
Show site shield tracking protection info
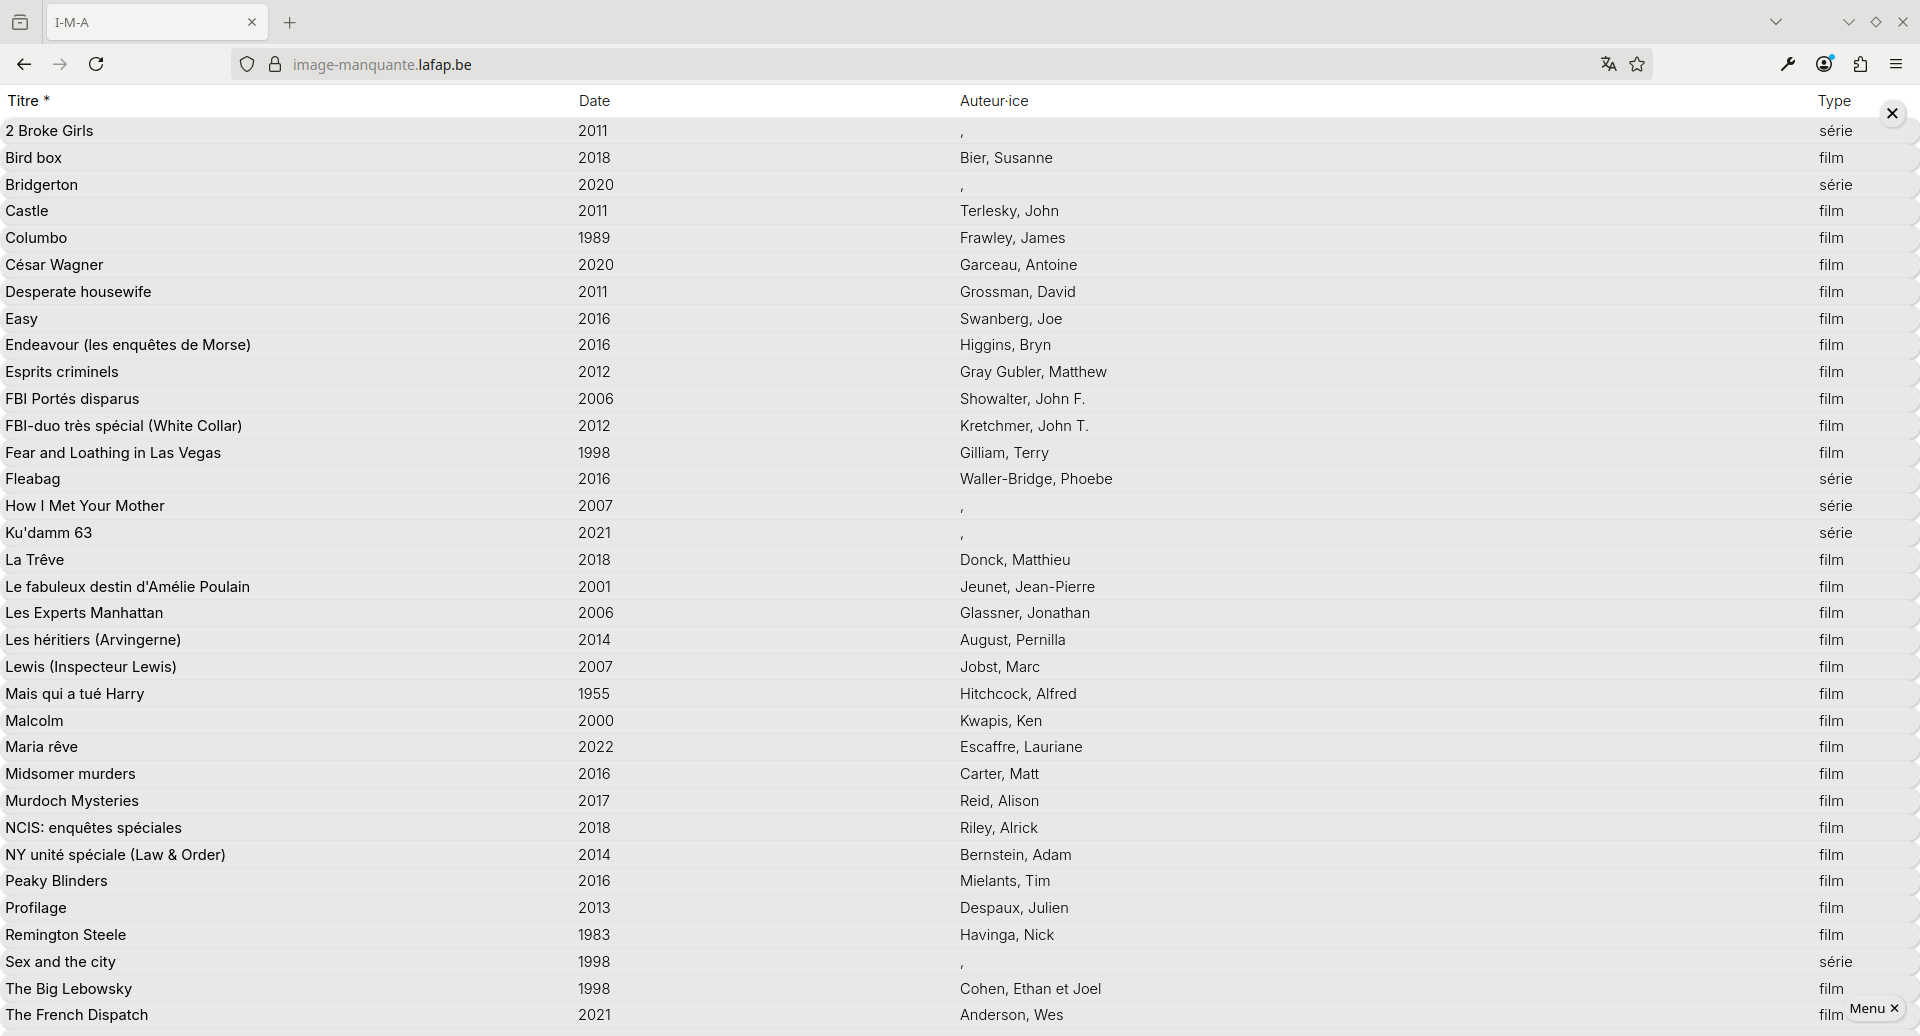247,64
